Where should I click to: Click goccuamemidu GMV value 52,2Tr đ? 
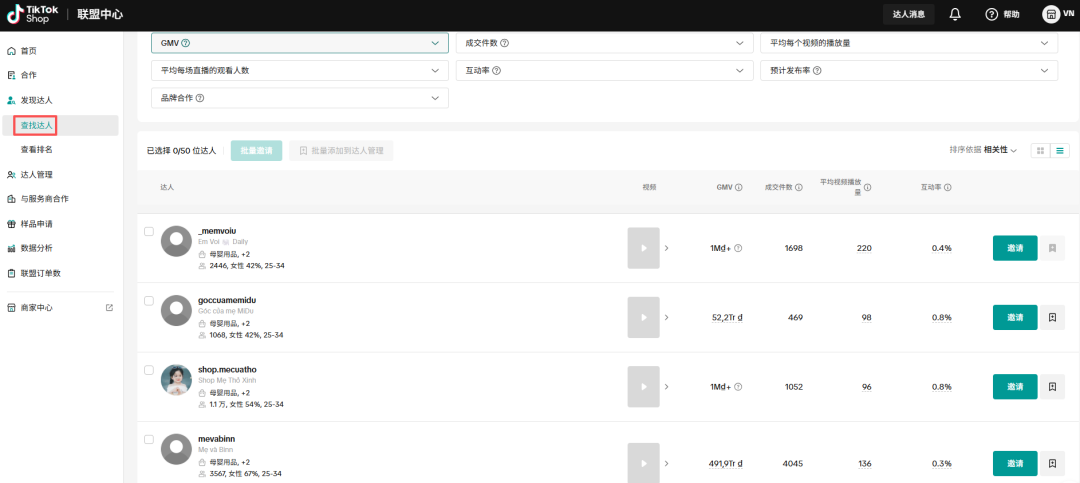click(727, 318)
